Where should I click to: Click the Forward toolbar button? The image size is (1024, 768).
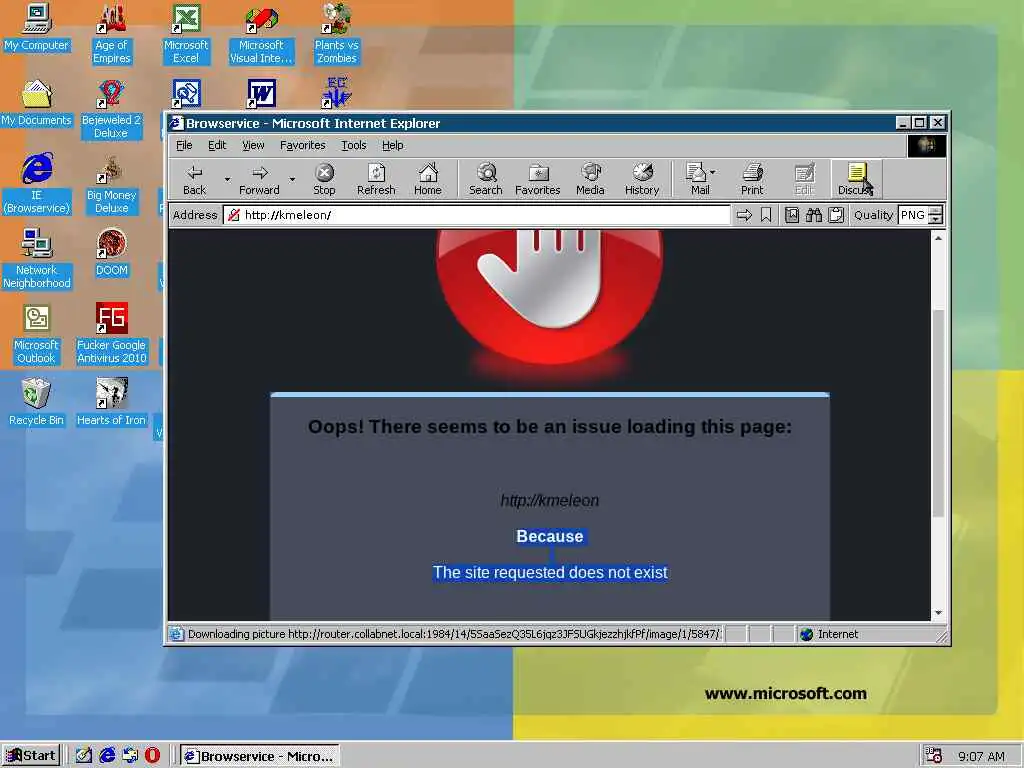point(259,179)
